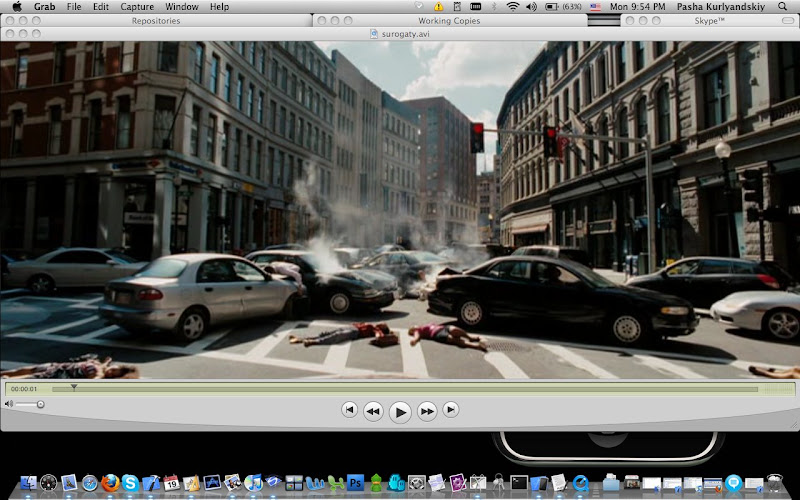
Task: Open the Edit menu
Action: pos(100,6)
